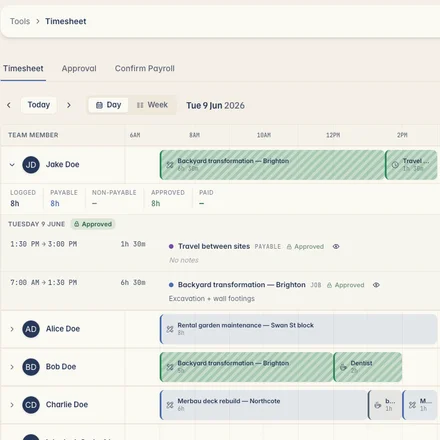
Task: Open Jake's Backyard transformation — Brighton time block
Action: [272, 165]
